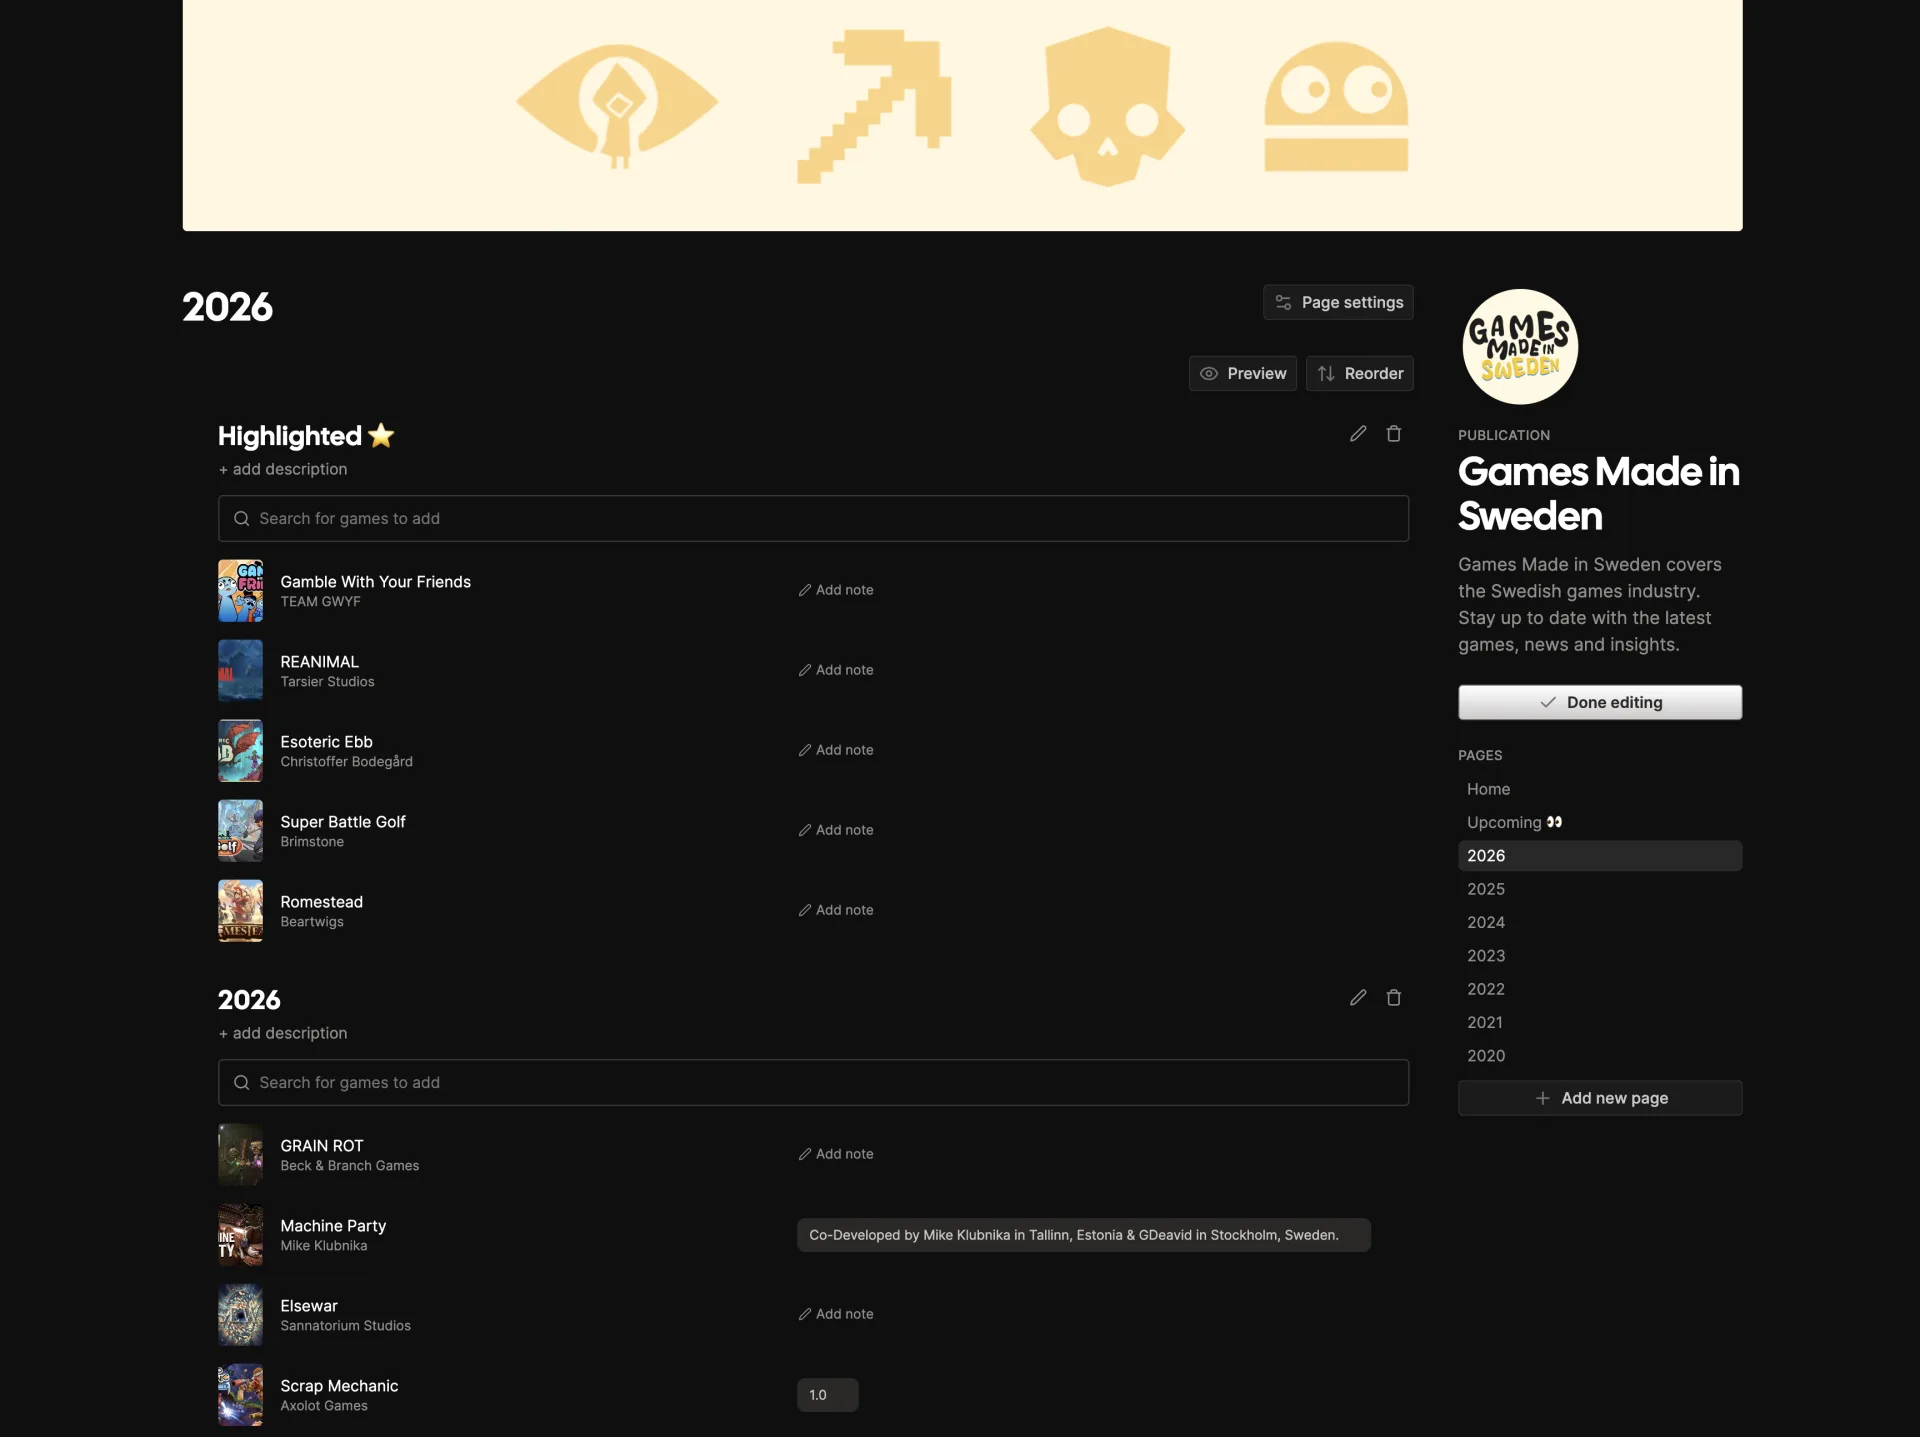Image resolution: width=1920 pixels, height=1437 pixels.
Task: Click the skull icon in banner
Action: point(1107,107)
